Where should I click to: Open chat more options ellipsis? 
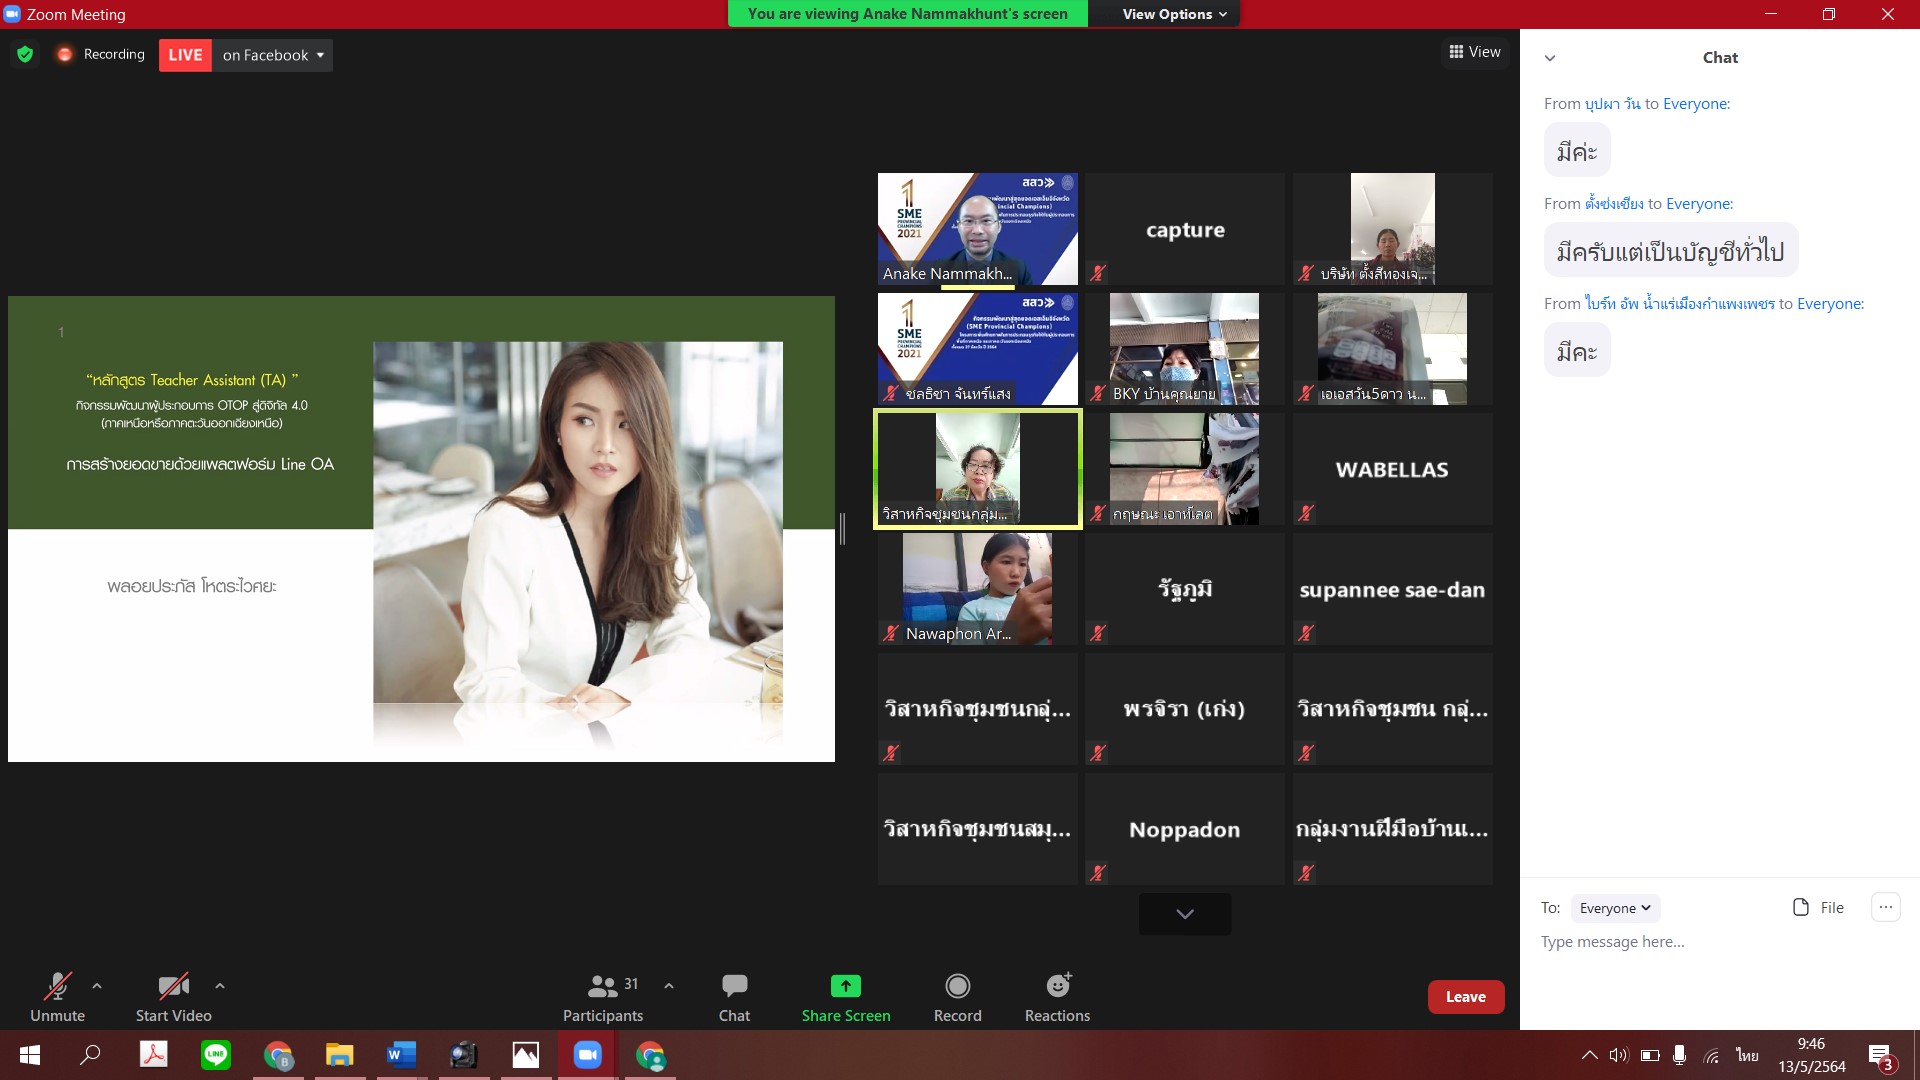1885,907
